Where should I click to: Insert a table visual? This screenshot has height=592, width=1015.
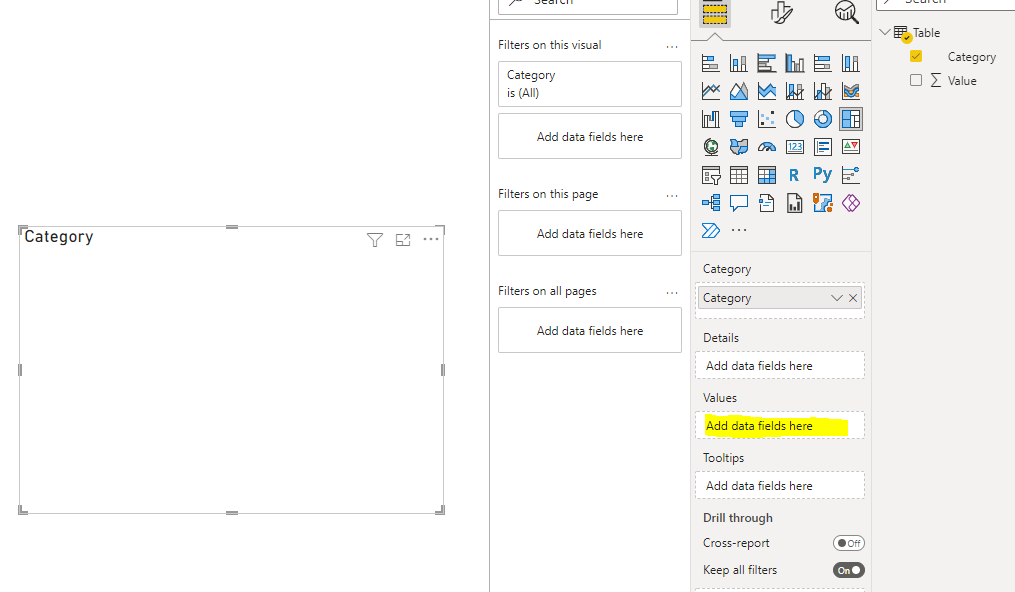[x=739, y=175]
